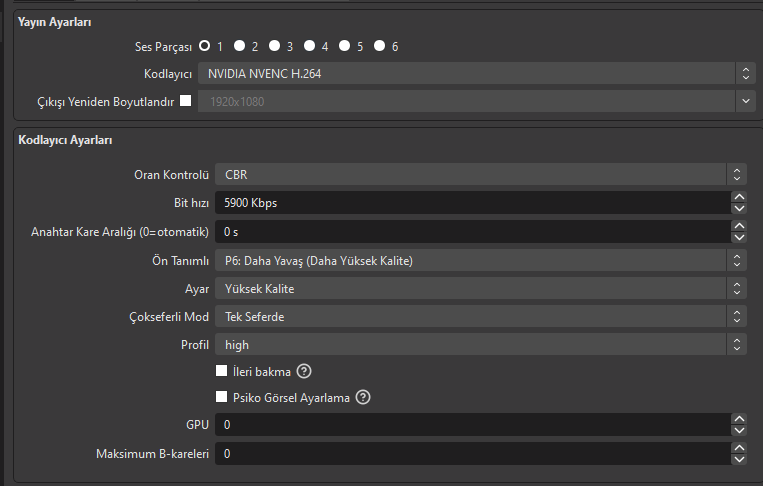Select Ses Parçası track 2

point(240,46)
